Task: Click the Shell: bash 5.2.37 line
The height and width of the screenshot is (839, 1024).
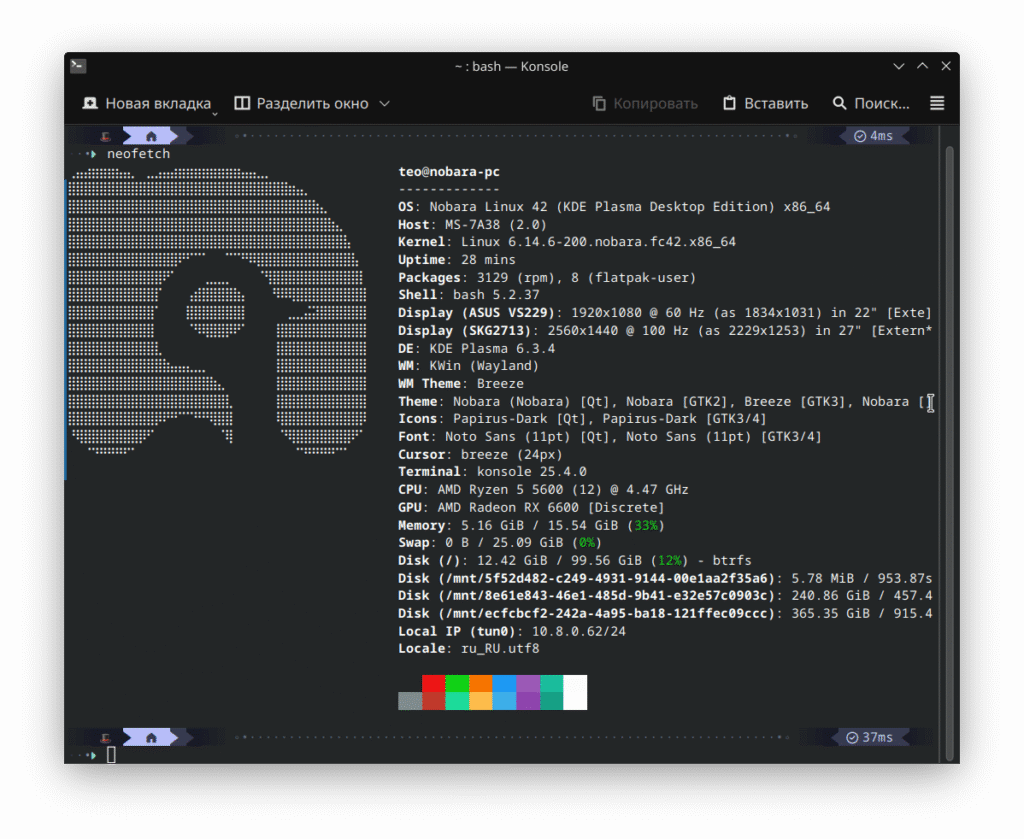Action: [x=468, y=295]
